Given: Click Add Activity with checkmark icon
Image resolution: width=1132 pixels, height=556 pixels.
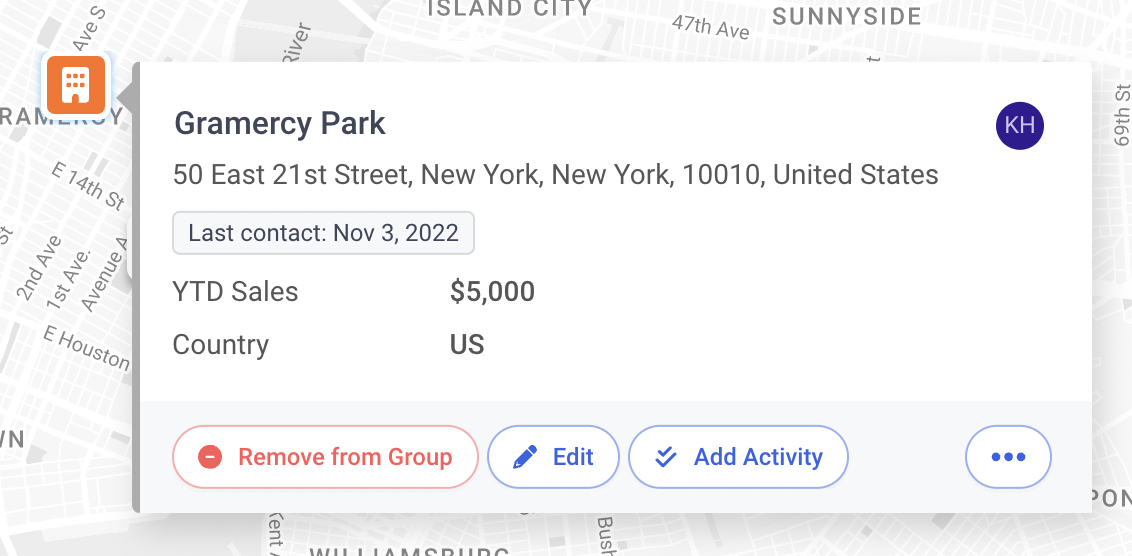Looking at the screenshot, I should coord(738,457).
